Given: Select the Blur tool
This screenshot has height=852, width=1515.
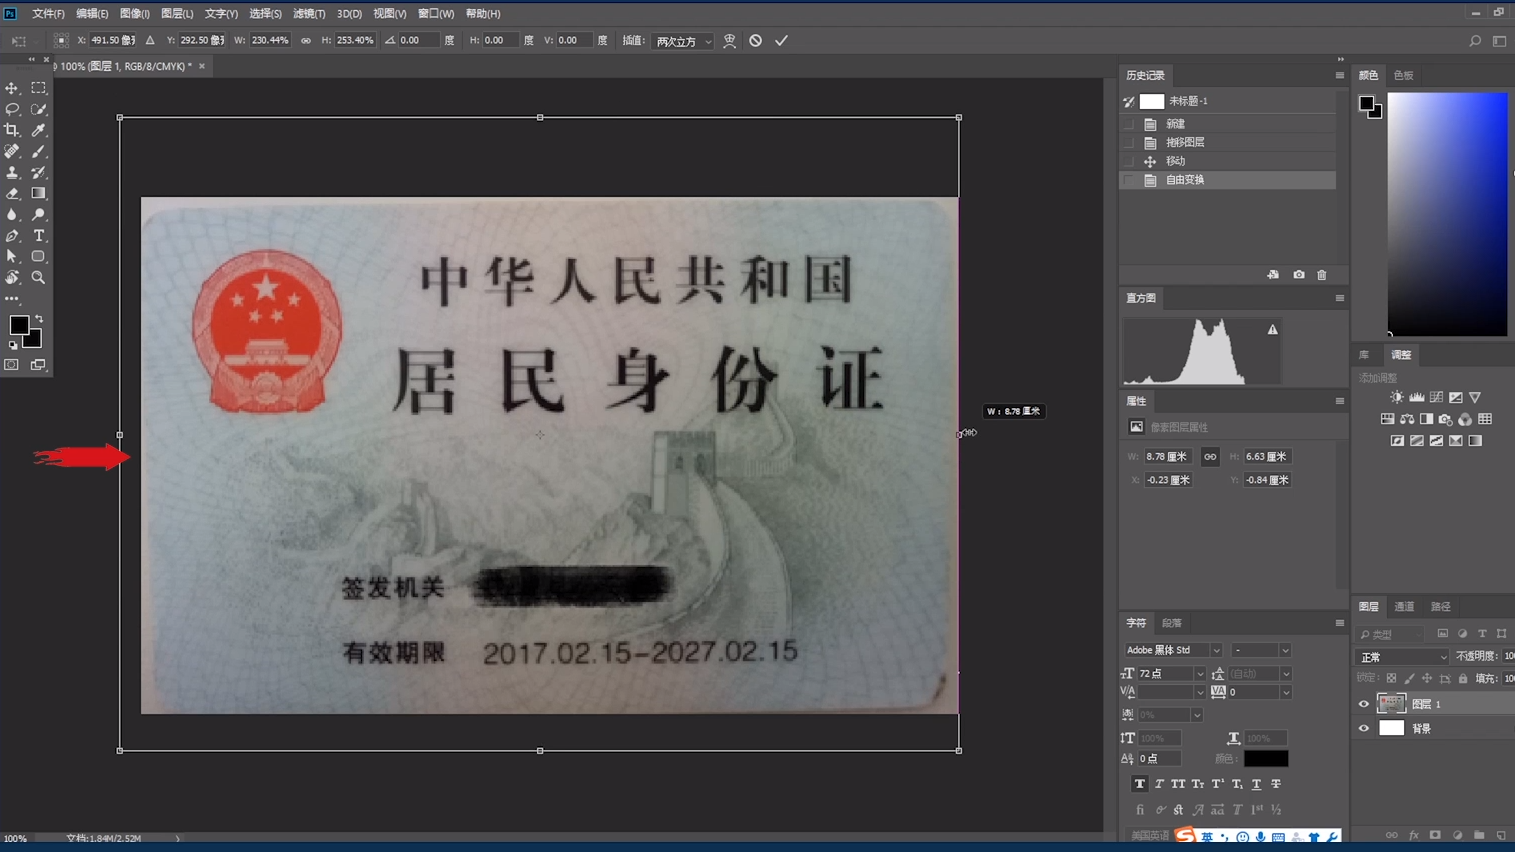Looking at the screenshot, I should 12,214.
